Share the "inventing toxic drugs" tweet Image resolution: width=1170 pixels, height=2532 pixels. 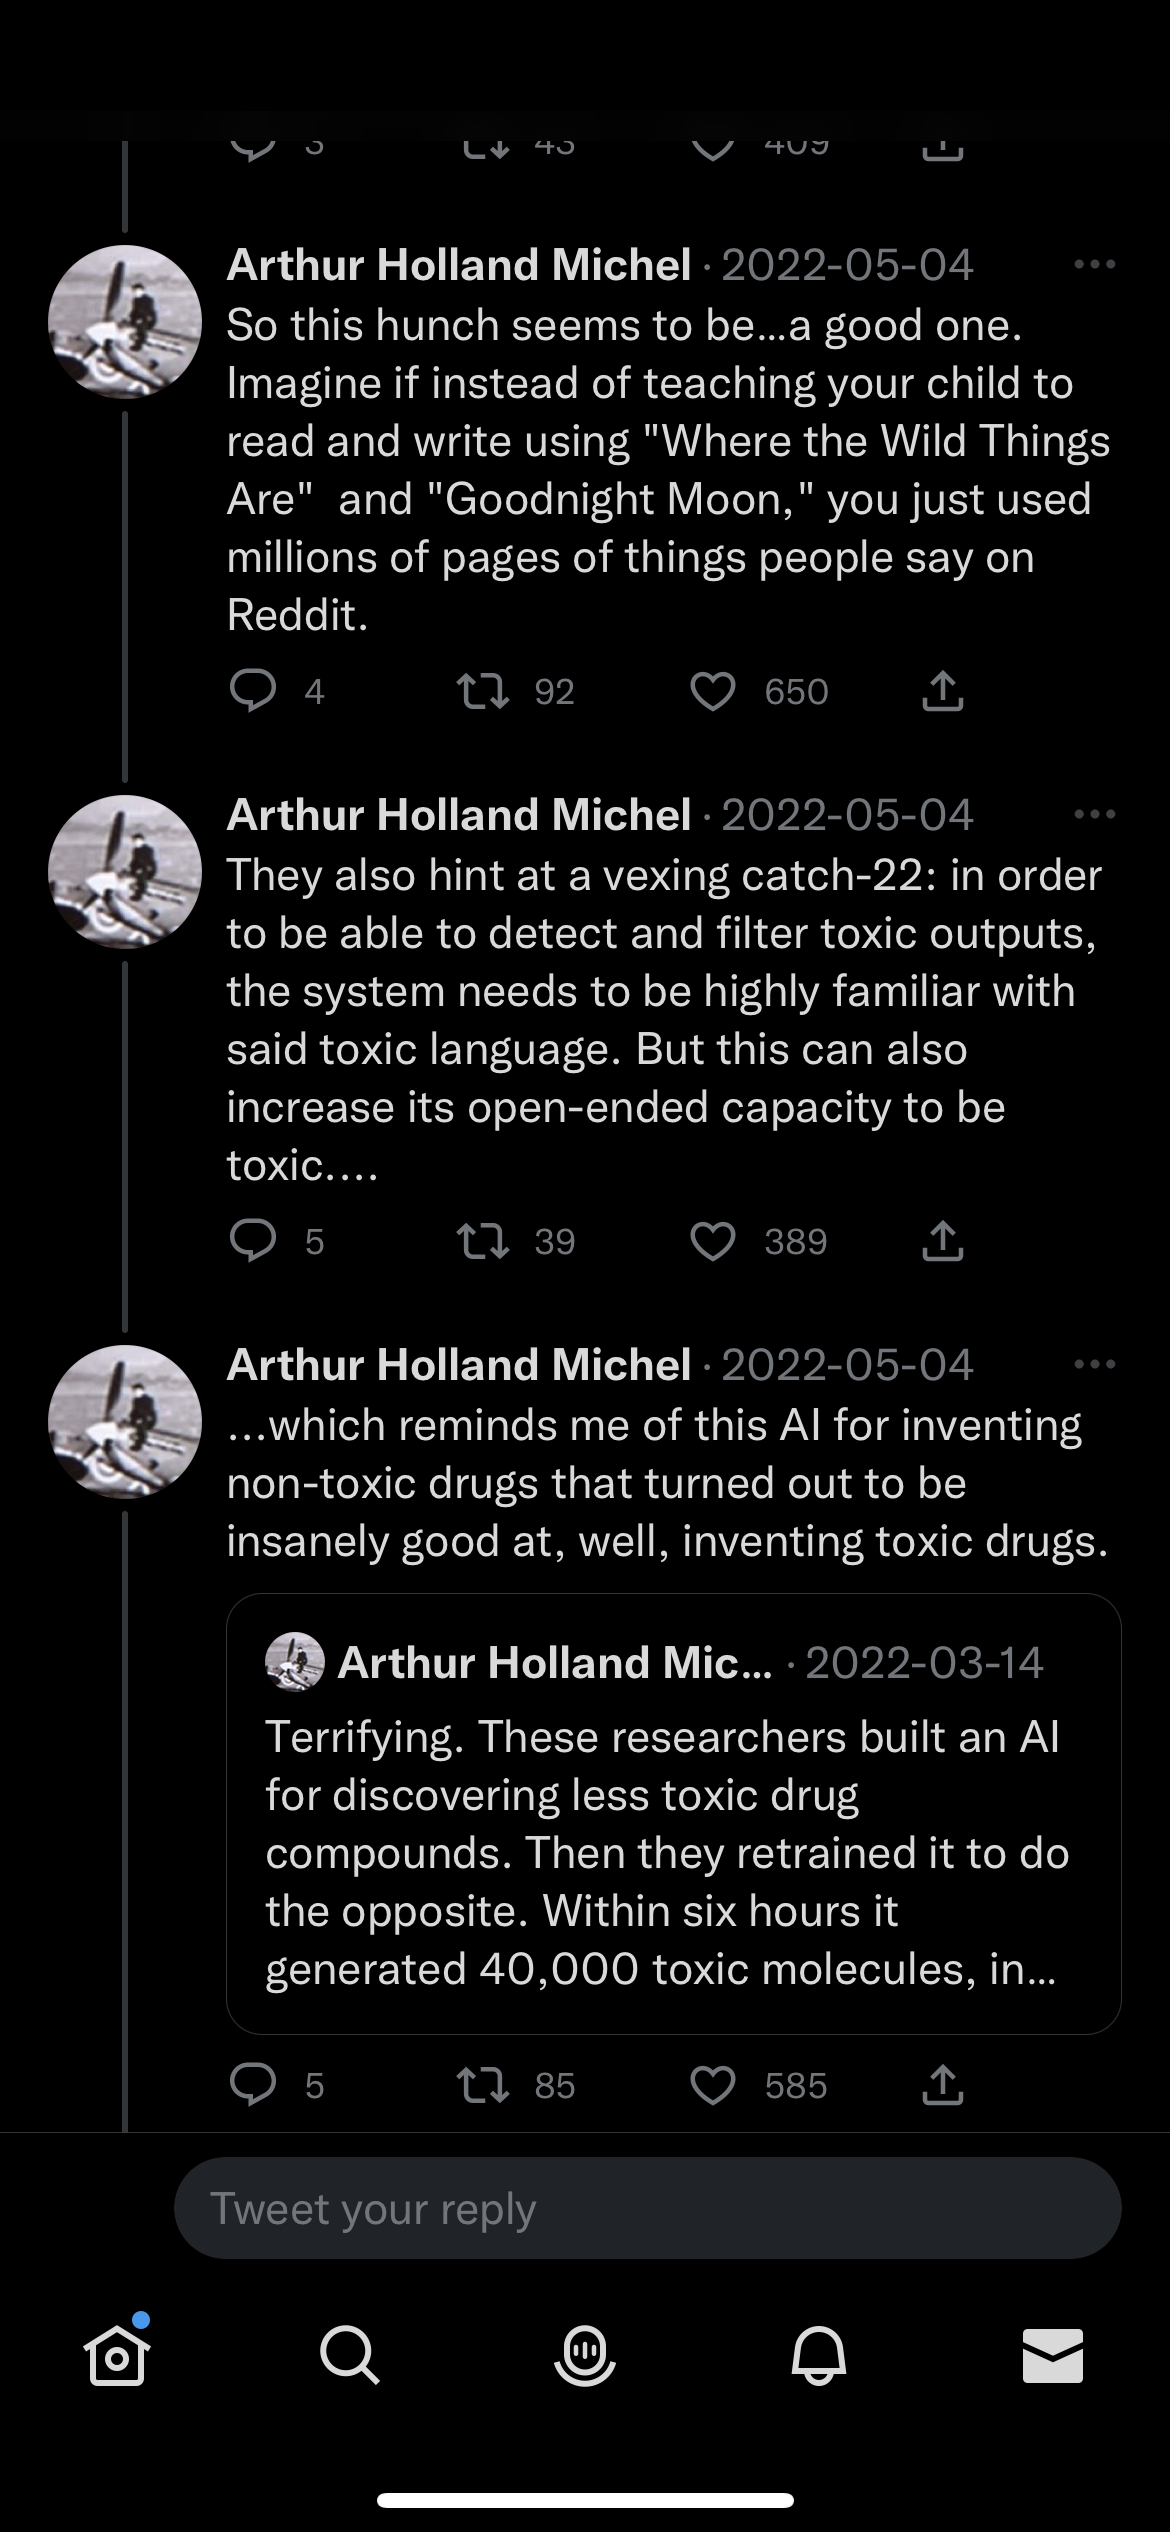pyautogui.click(x=942, y=2085)
